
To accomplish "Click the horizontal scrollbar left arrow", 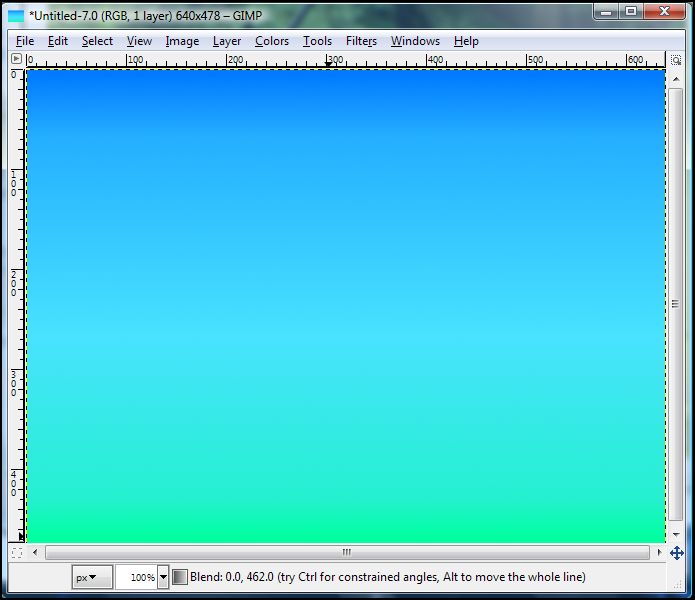I will (35, 553).
